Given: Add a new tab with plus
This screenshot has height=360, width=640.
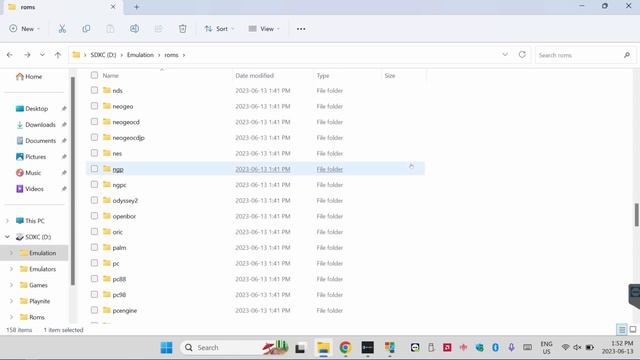Looking at the screenshot, I should pos(136,7).
